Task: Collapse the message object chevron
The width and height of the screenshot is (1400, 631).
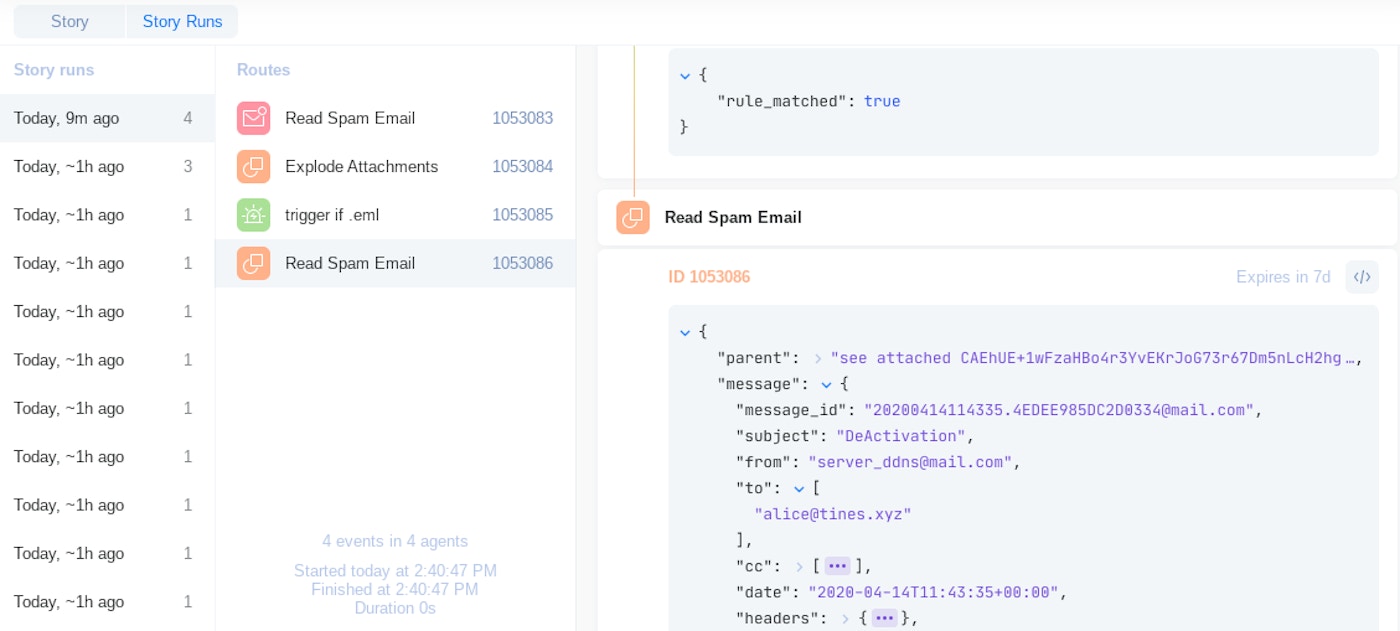Action: tap(827, 384)
